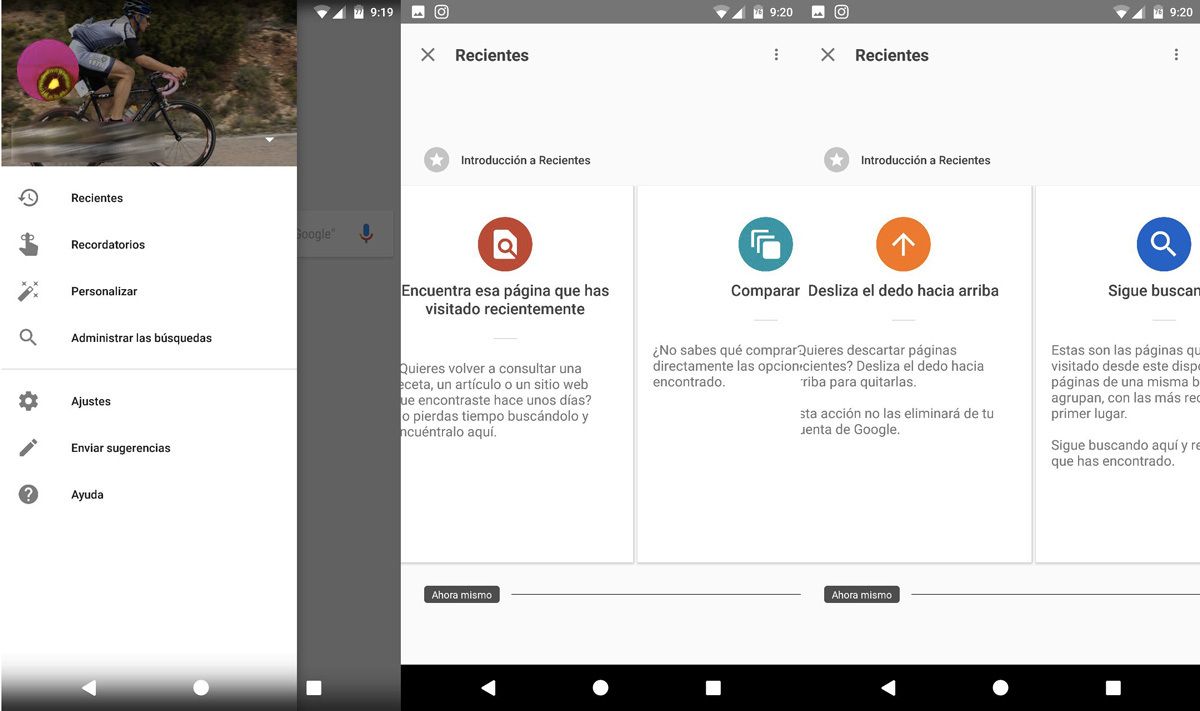Click the magic wand Personalizar icon

point(28,291)
